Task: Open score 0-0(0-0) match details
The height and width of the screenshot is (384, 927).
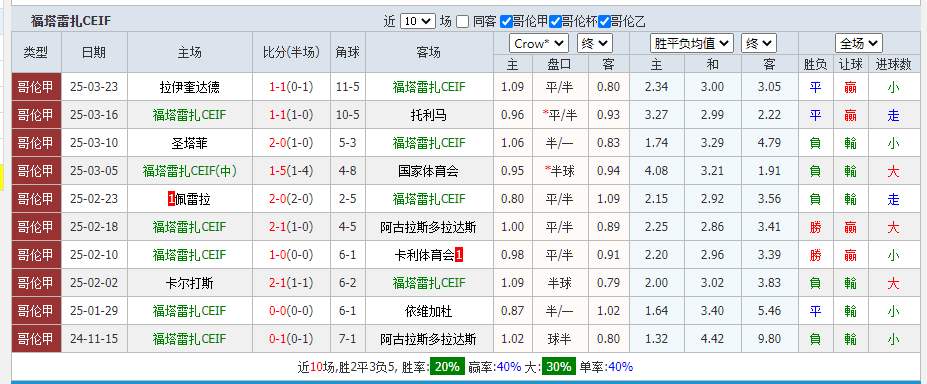Action: point(291,311)
